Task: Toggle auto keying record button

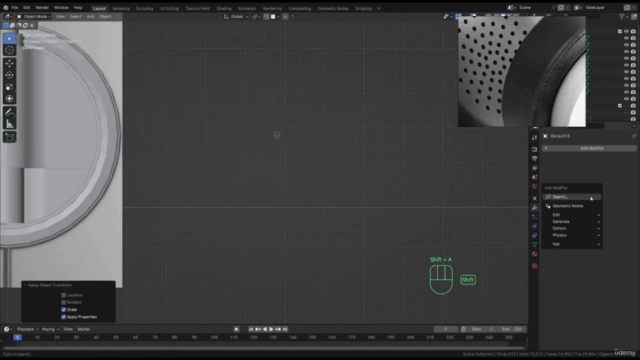Action: point(236,329)
